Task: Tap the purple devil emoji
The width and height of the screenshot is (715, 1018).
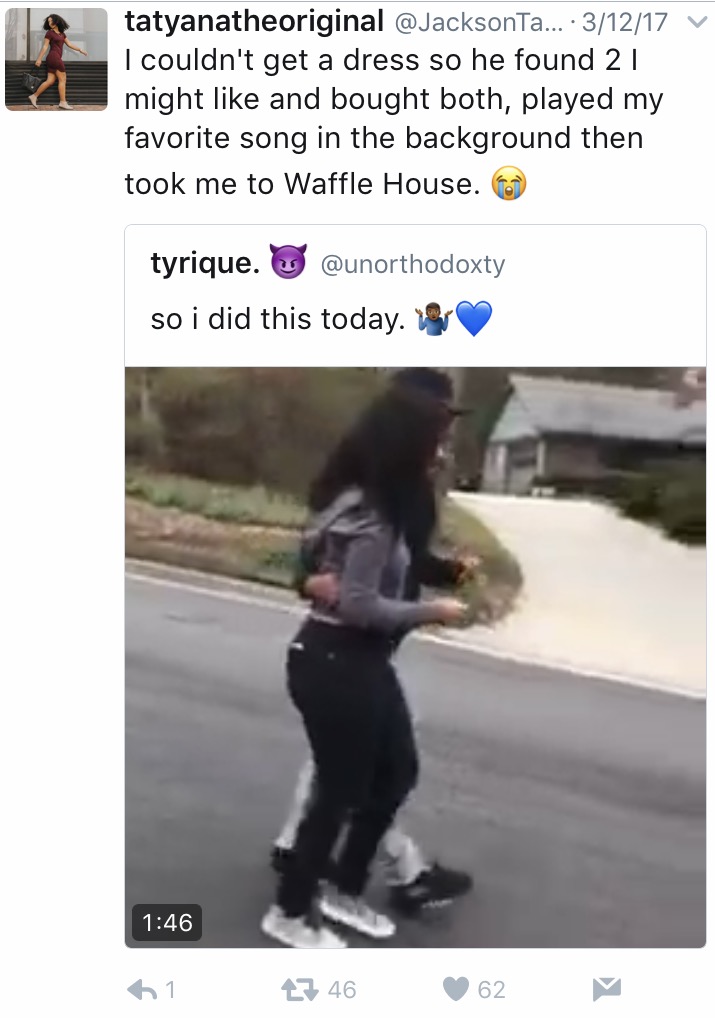Action: 288,262
